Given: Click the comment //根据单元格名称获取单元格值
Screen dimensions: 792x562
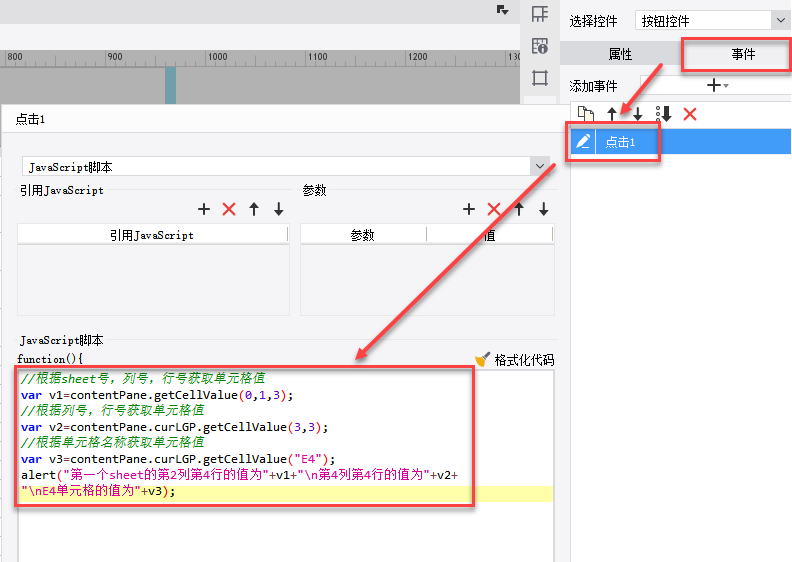Looking at the screenshot, I should coord(112,442).
